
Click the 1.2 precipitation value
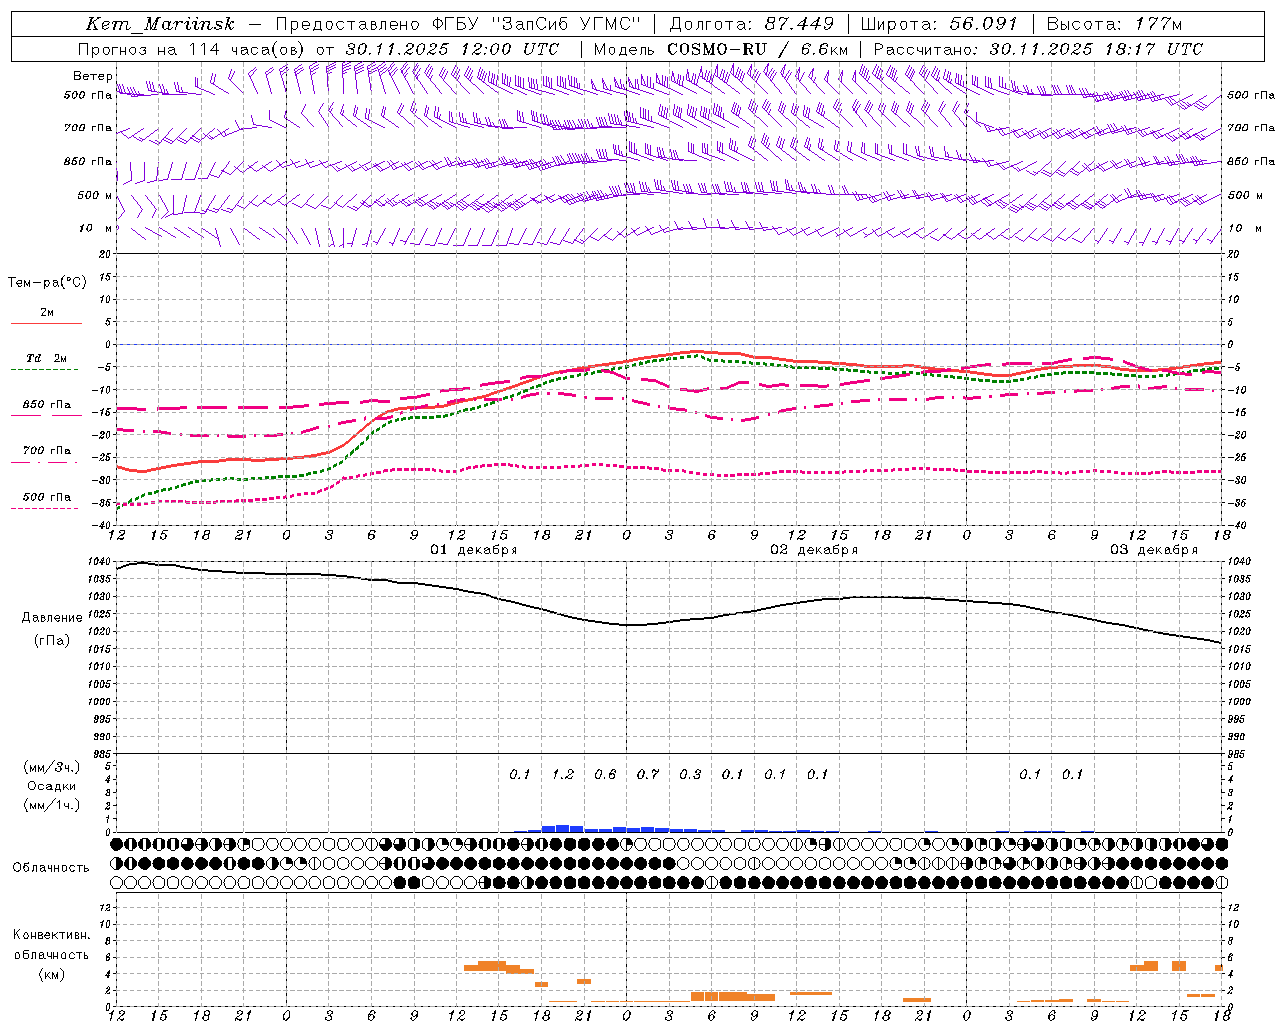tap(563, 774)
